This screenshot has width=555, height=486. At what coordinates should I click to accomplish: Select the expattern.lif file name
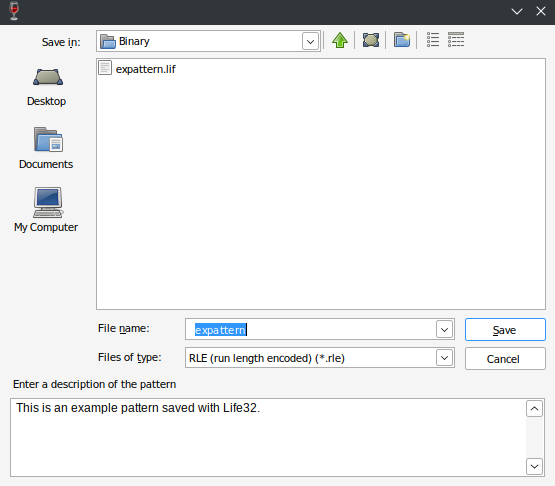145,69
